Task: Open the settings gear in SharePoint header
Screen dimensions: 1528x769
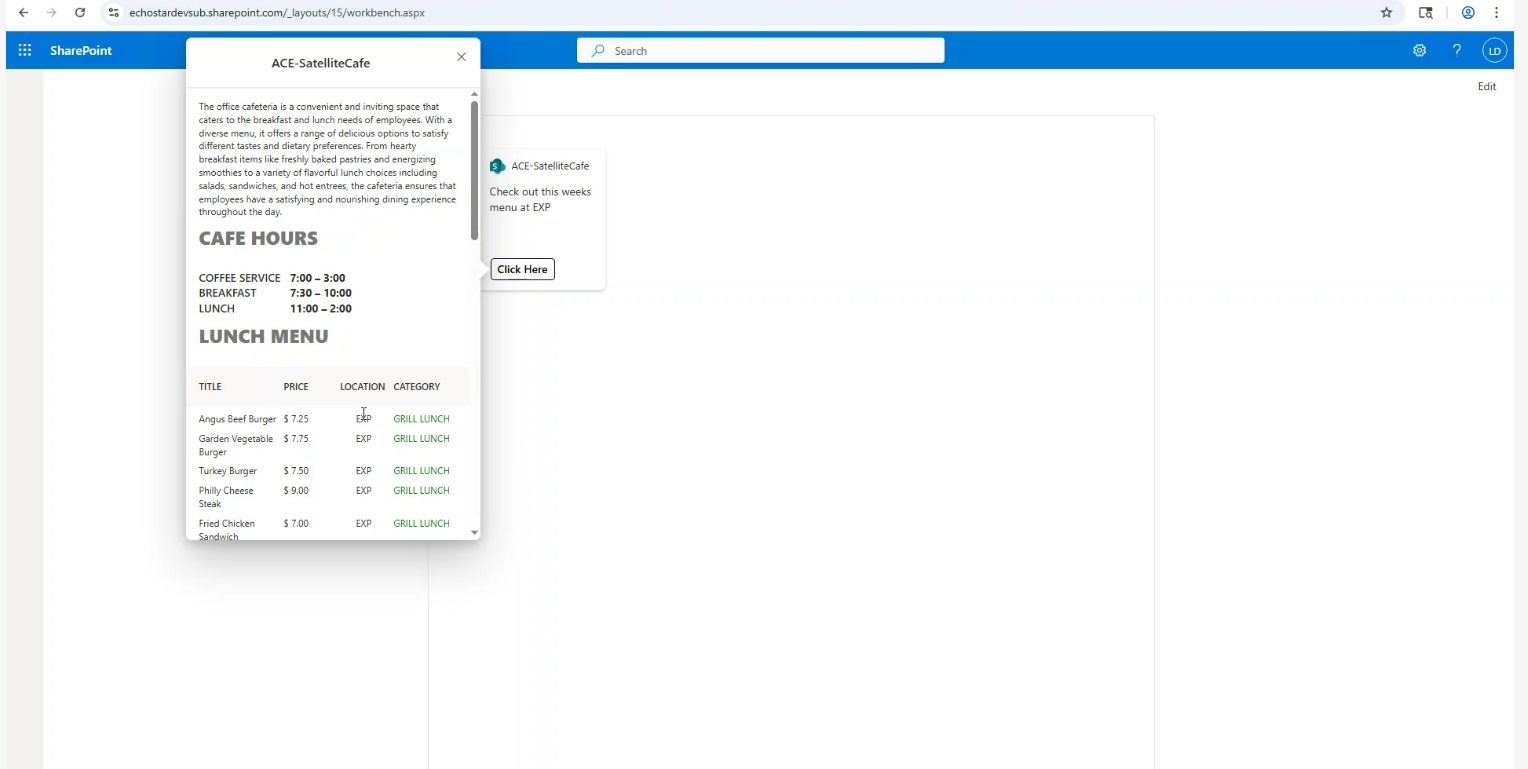Action: coord(1419,50)
